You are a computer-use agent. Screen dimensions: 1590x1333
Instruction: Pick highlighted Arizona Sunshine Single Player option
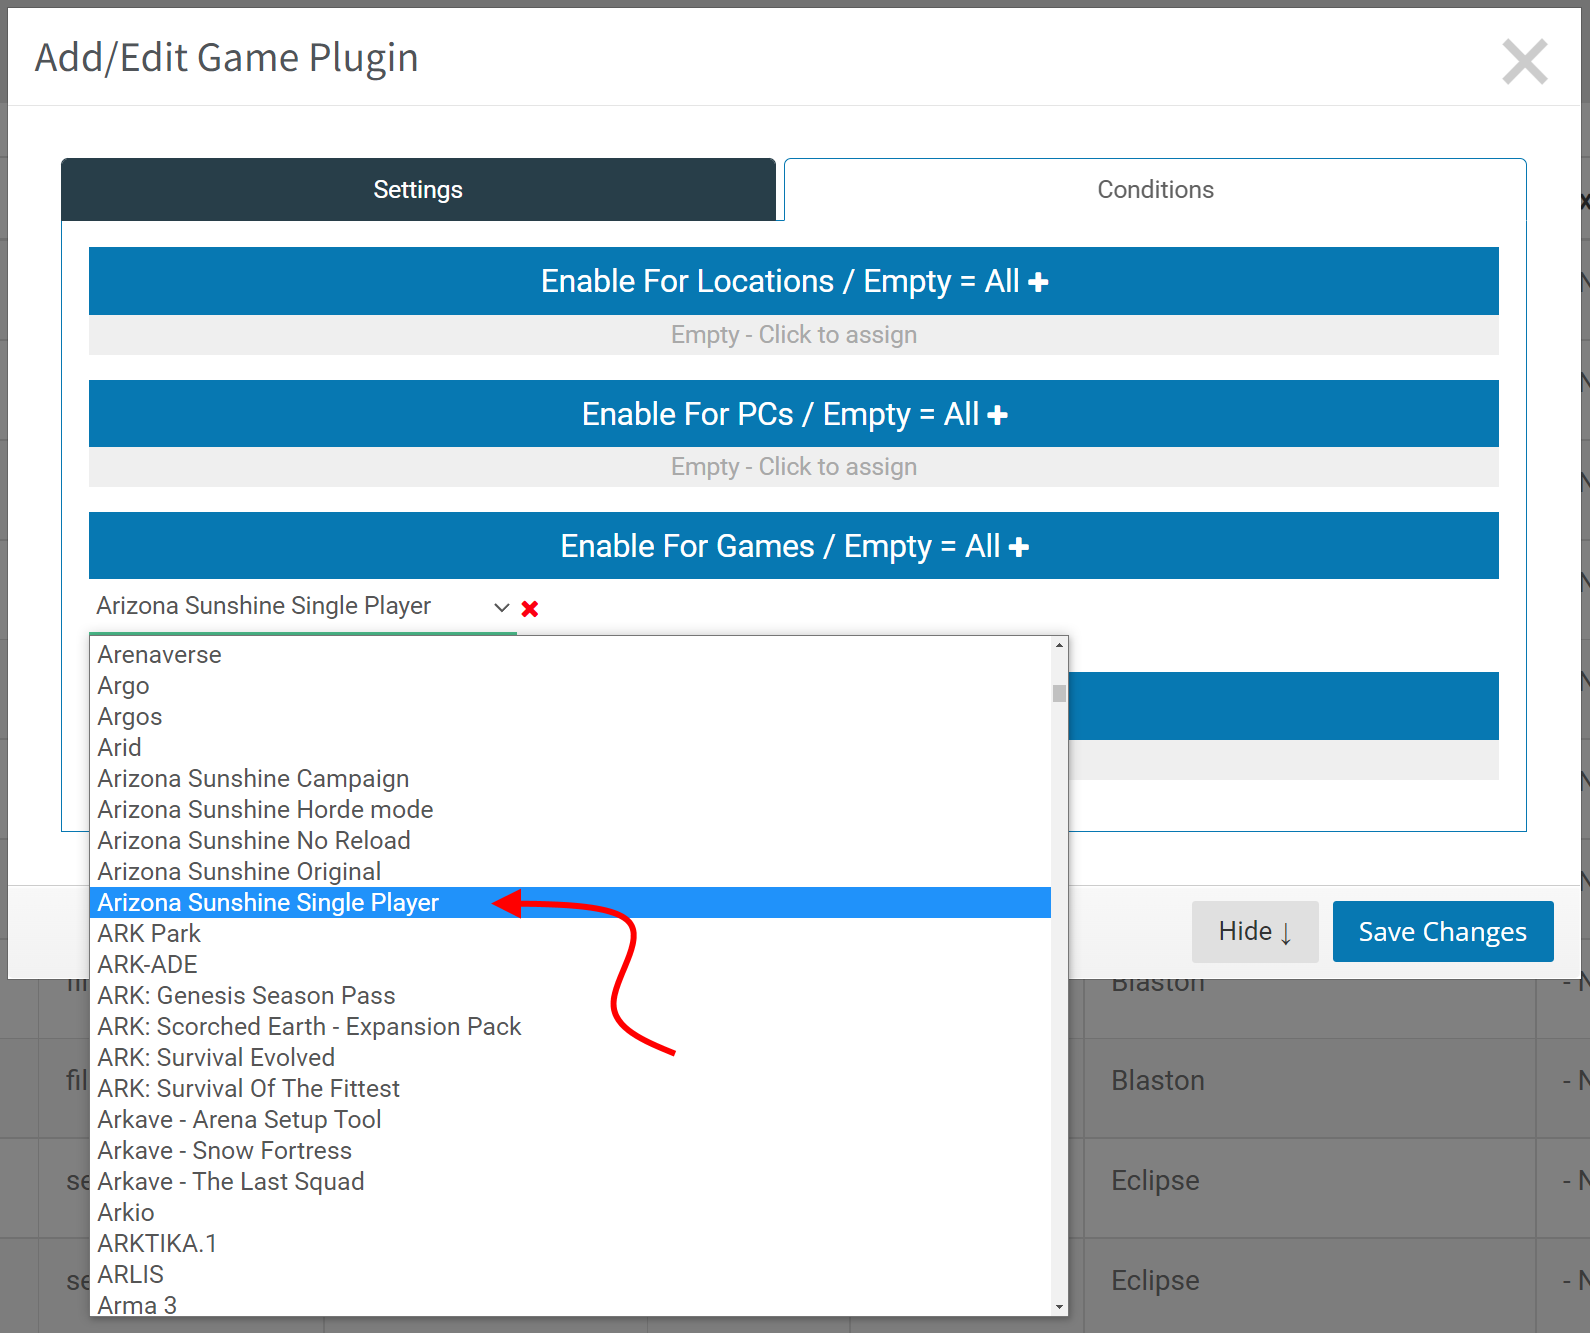570,903
